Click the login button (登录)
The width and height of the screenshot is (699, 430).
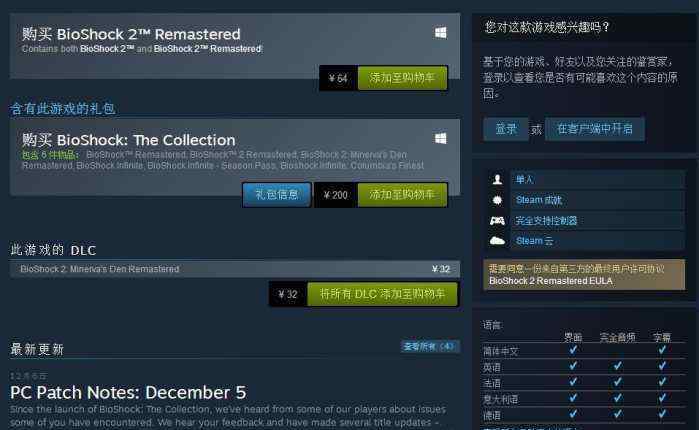(506, 129)
